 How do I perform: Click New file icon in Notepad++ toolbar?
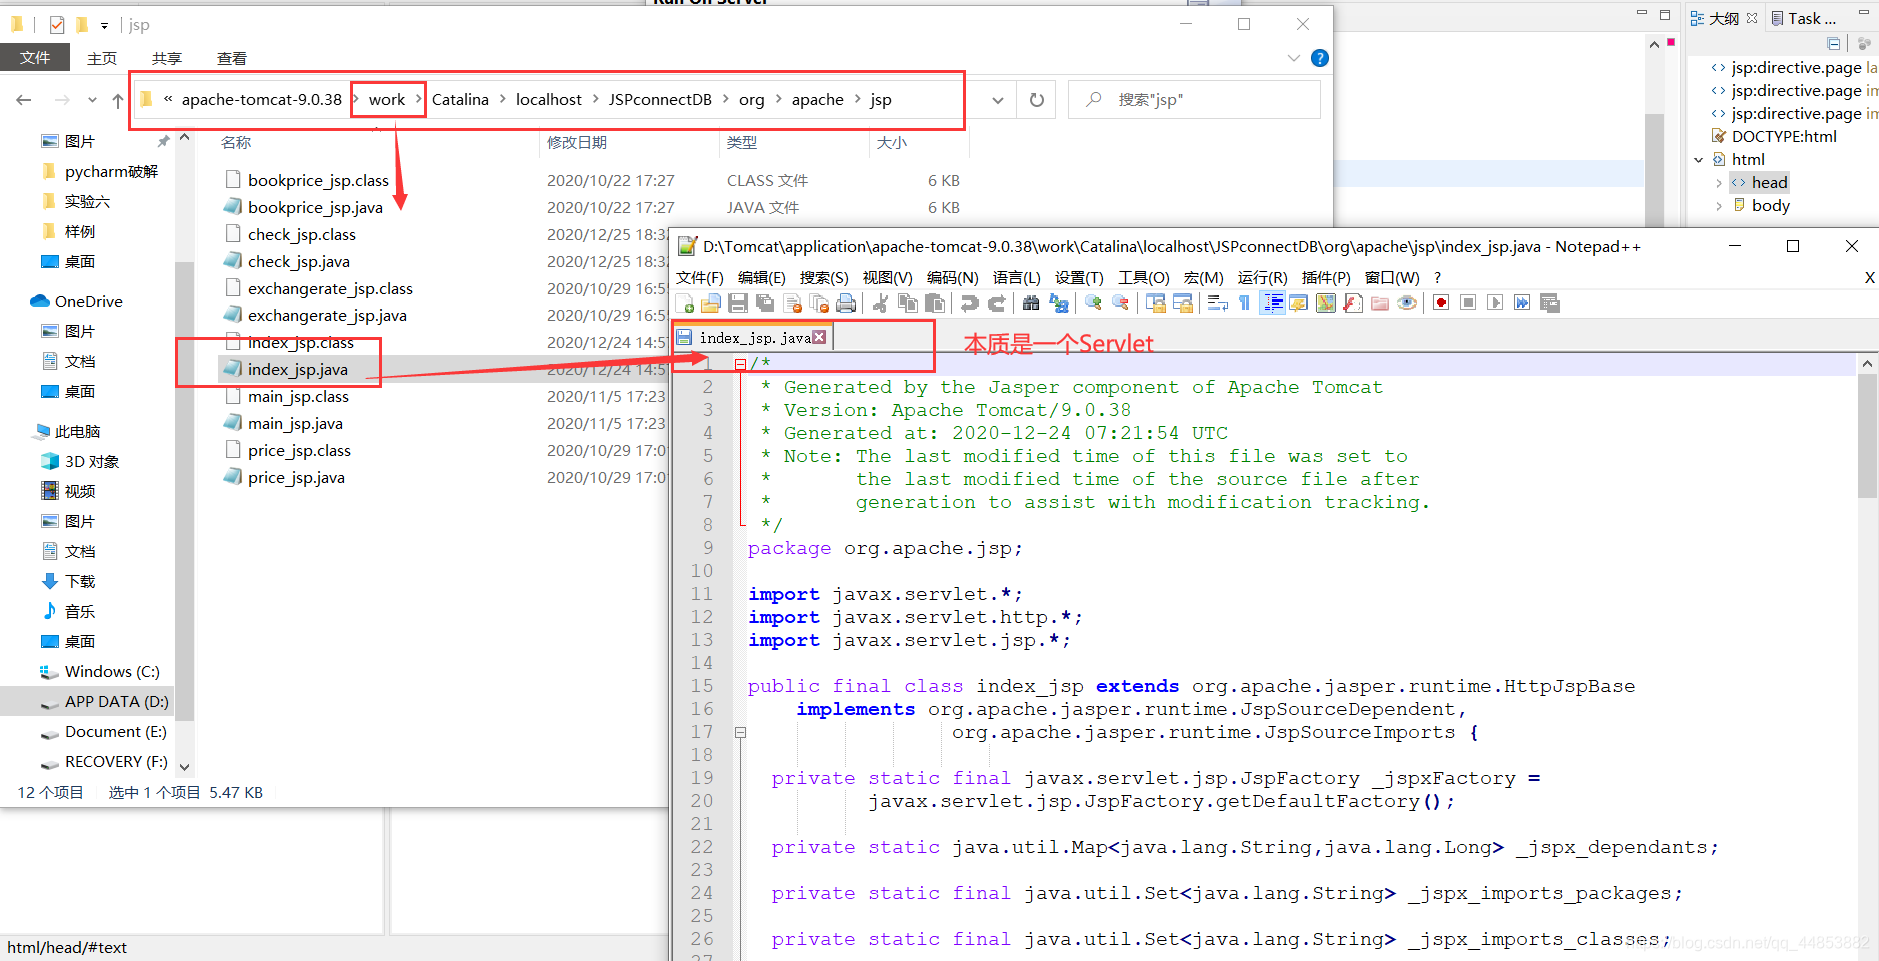point(685,303)
